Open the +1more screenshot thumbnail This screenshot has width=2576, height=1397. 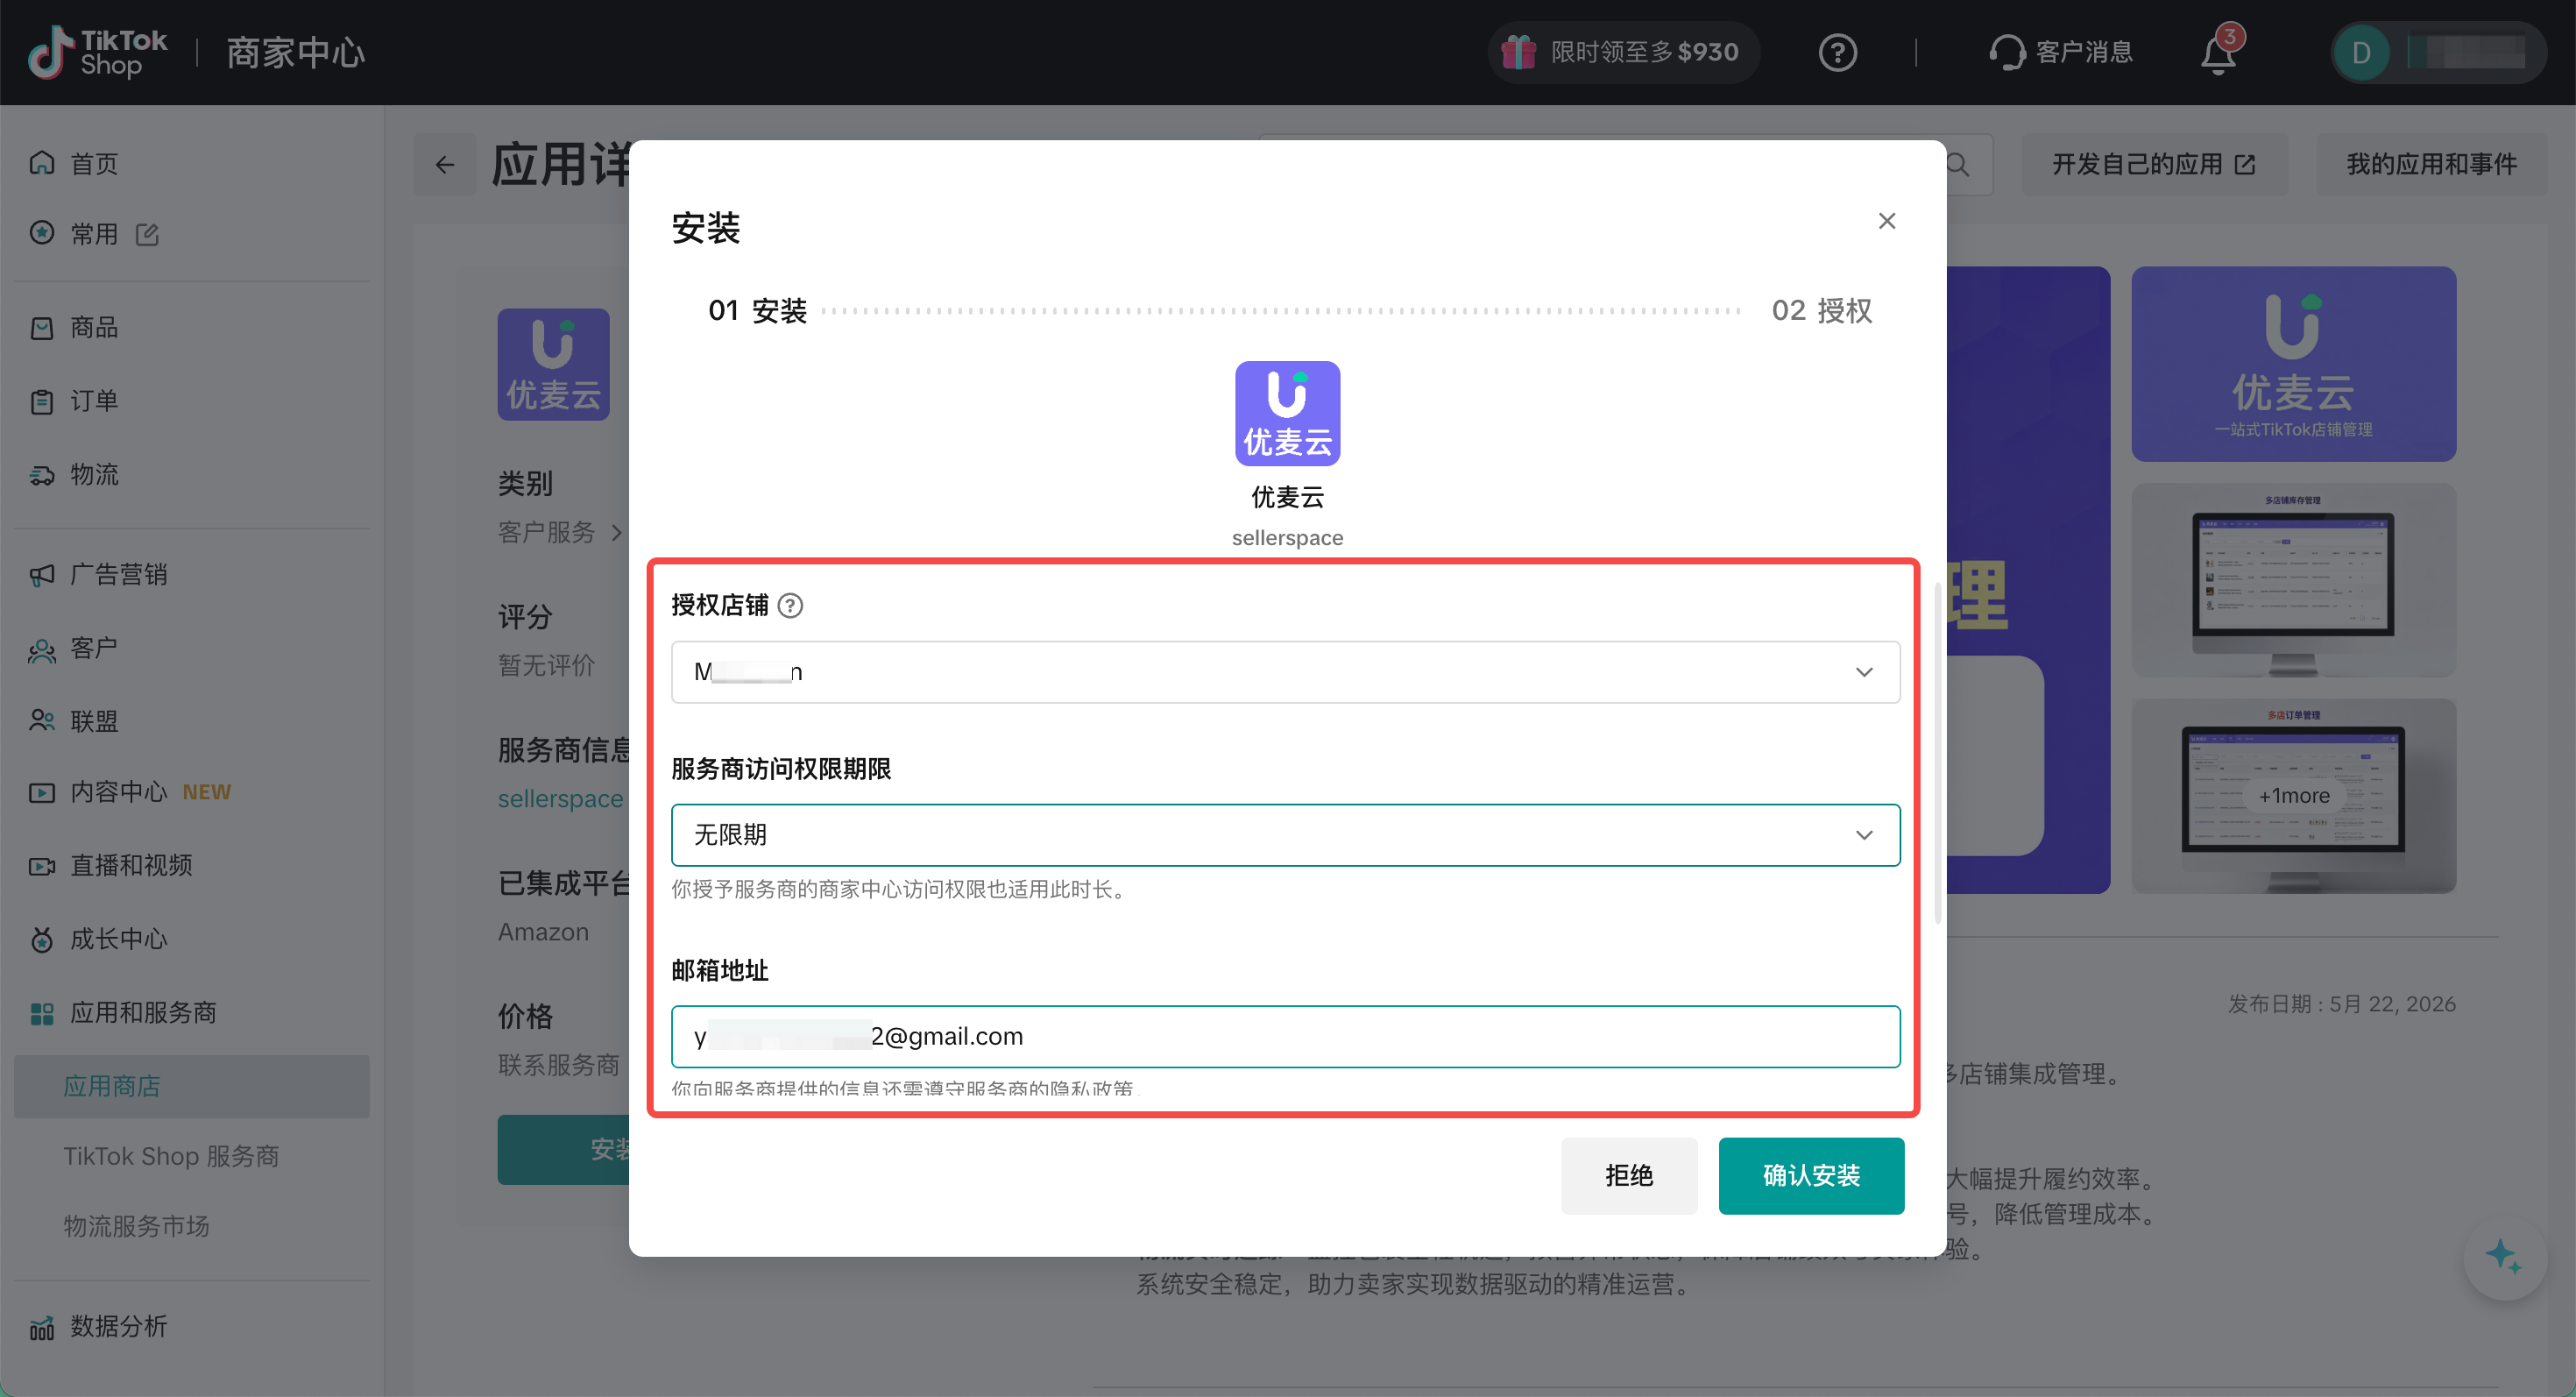coord(2293,796)
